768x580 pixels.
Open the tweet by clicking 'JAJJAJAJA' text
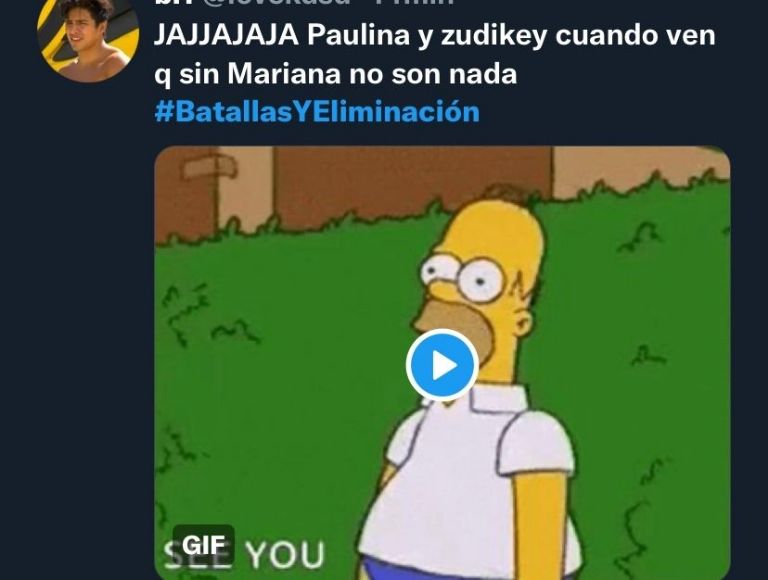tap(227, 36)
